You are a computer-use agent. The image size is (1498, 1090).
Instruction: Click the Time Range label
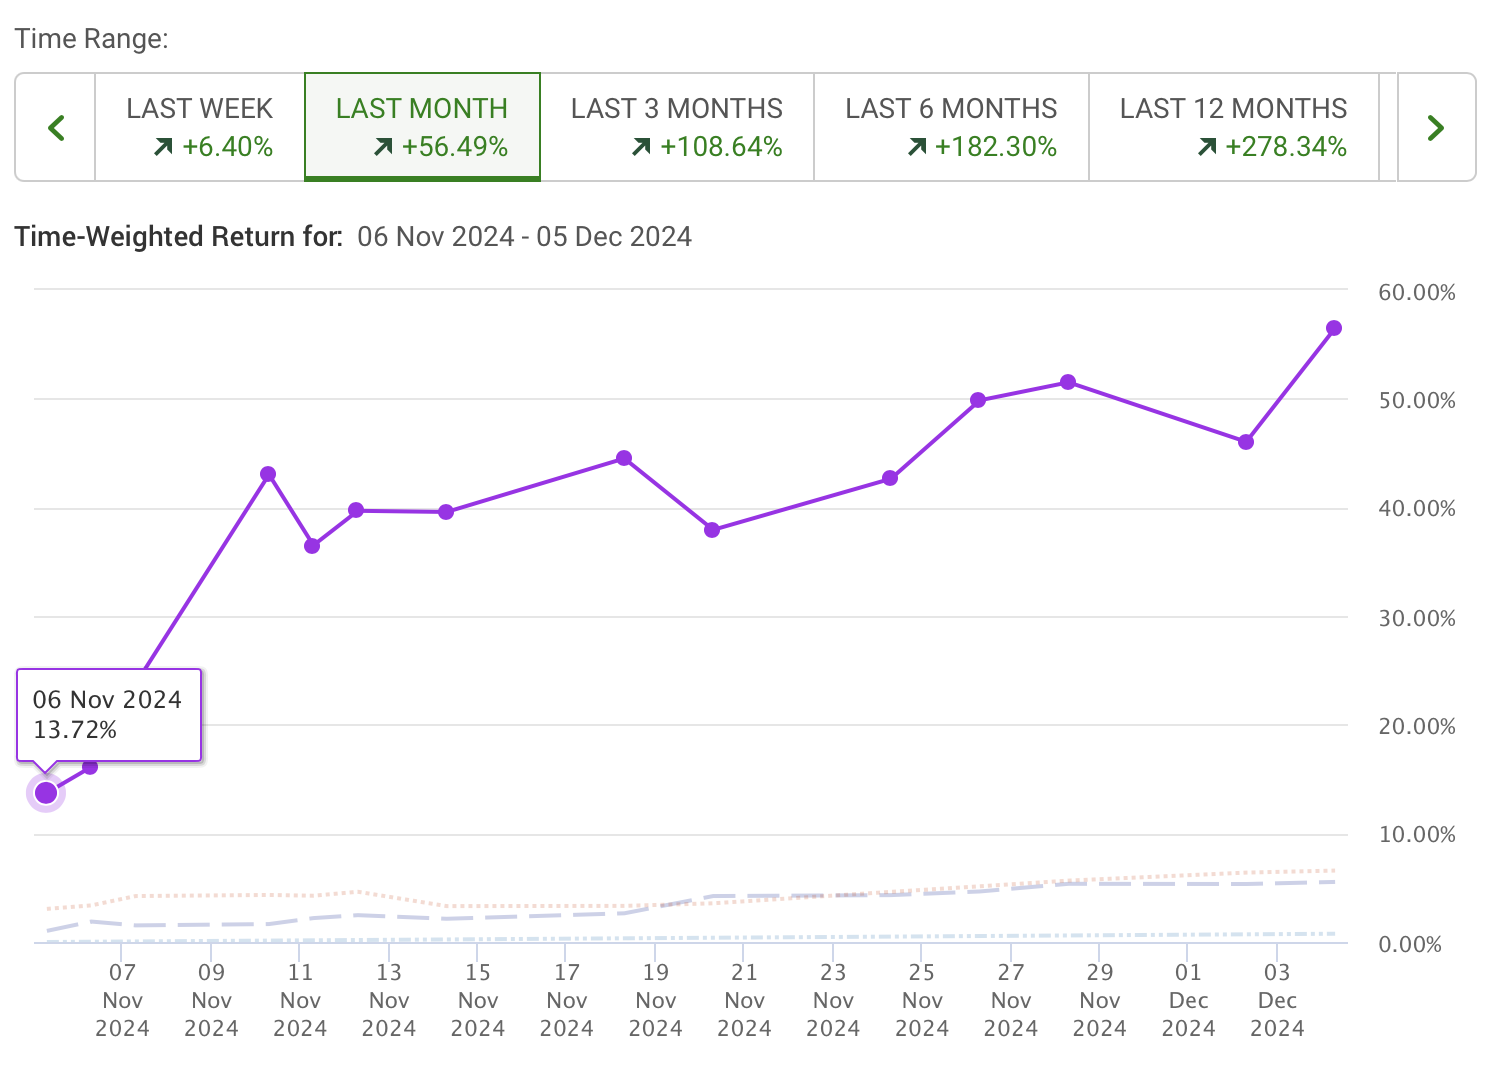91,39
